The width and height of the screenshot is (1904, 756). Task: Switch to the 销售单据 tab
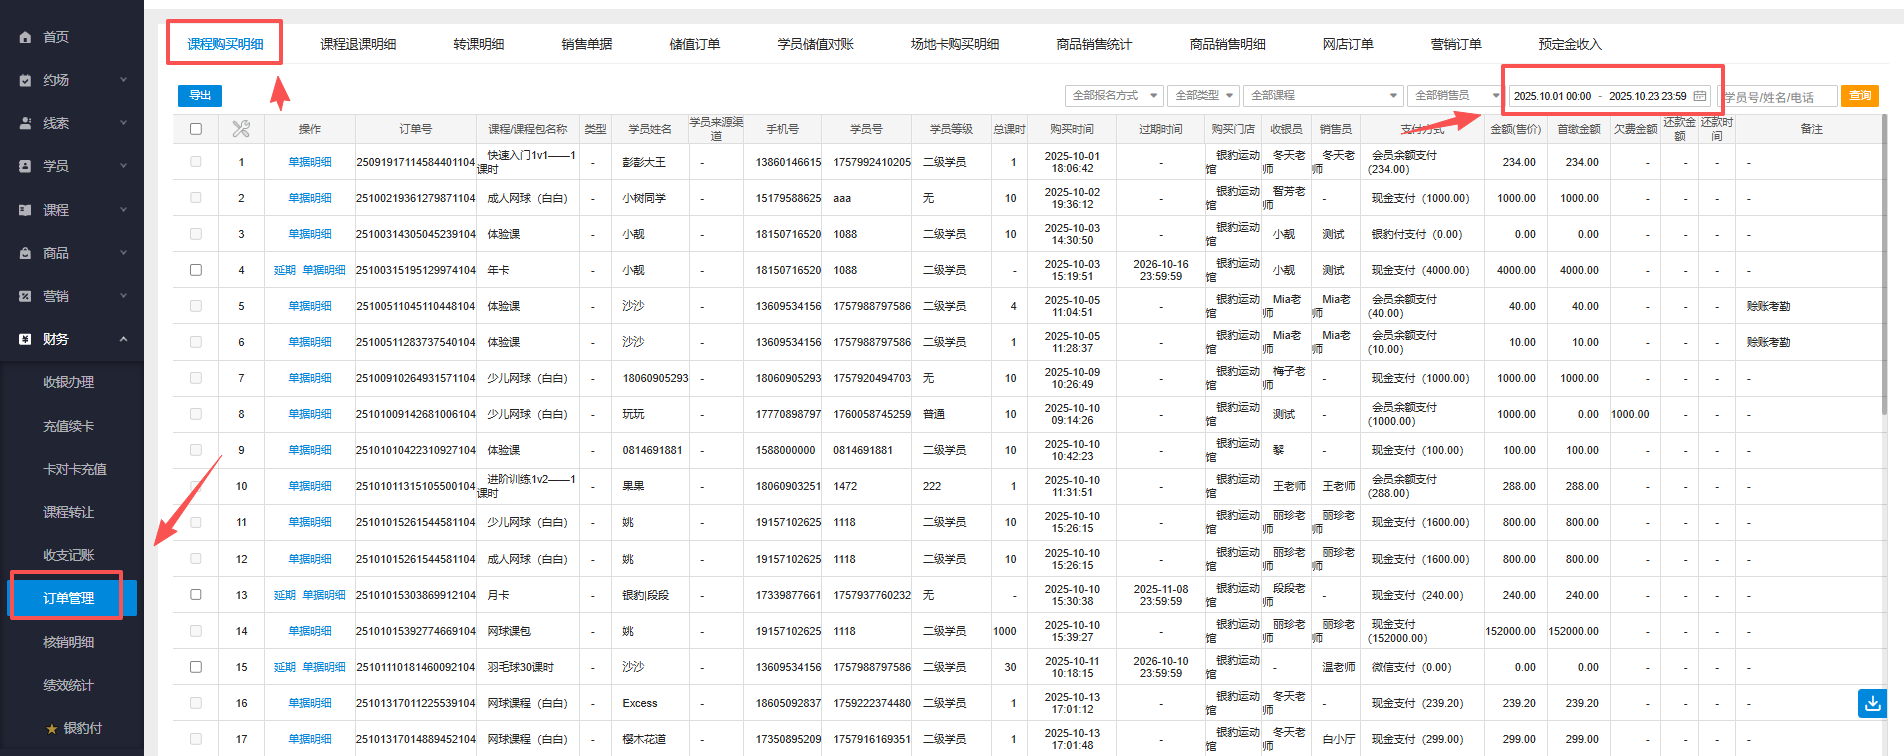(x=587, y=44)
